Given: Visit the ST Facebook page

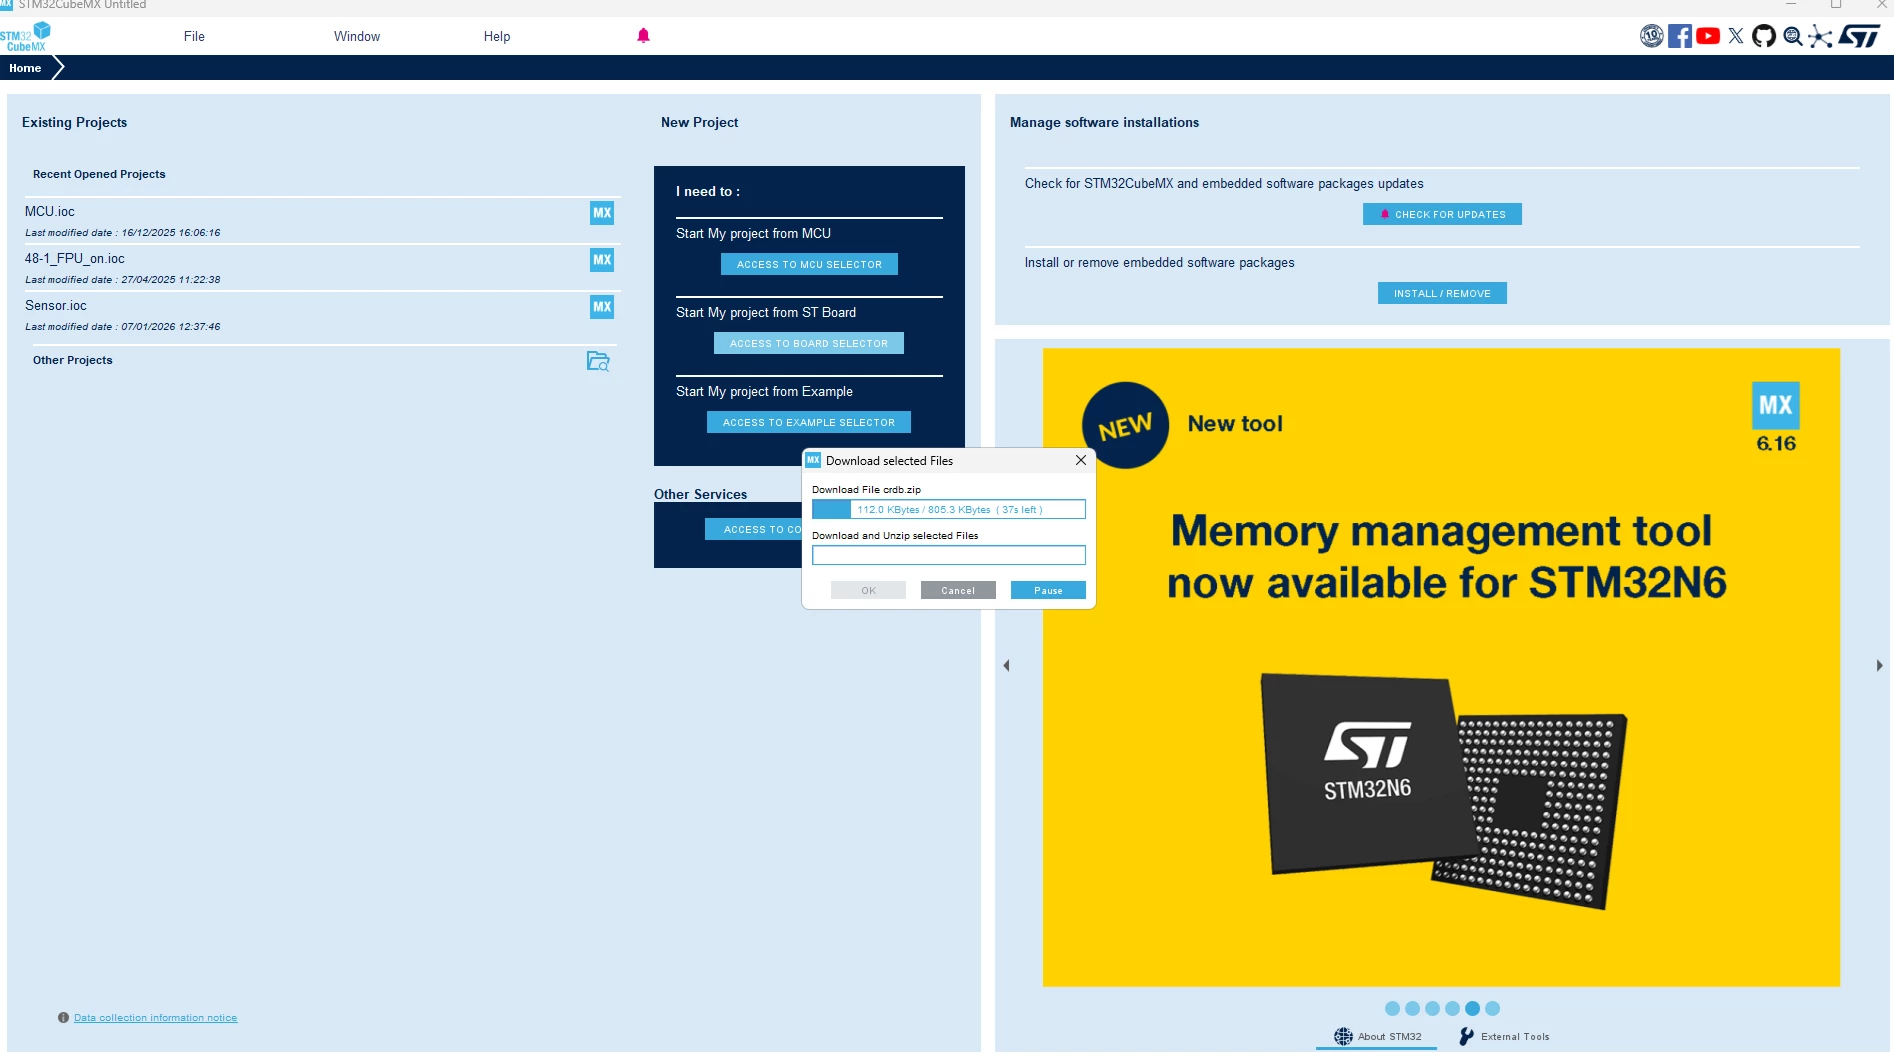Looking at the screenshot, I should coord(1680,36).
